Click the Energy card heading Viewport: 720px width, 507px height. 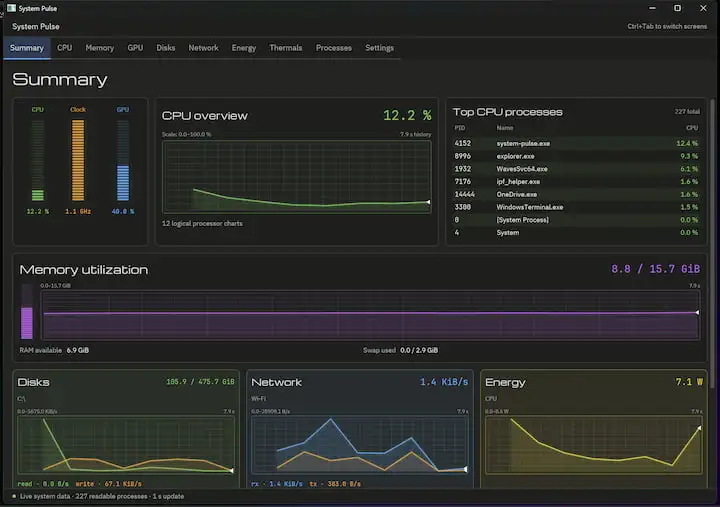[x=505, y=382]
